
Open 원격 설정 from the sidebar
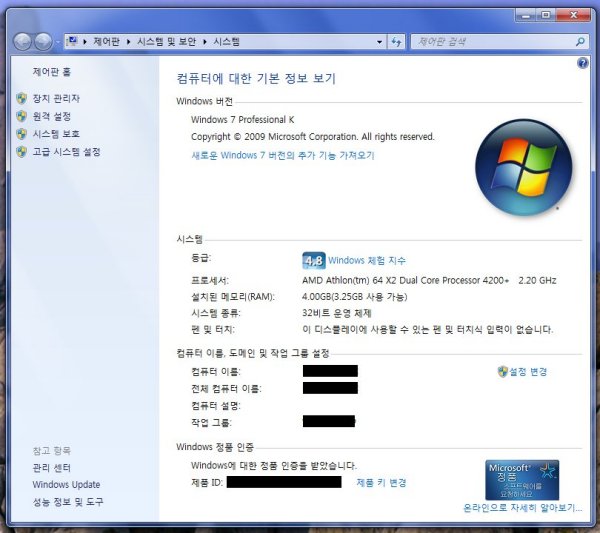pyautogui.click(x=52, y=116)
